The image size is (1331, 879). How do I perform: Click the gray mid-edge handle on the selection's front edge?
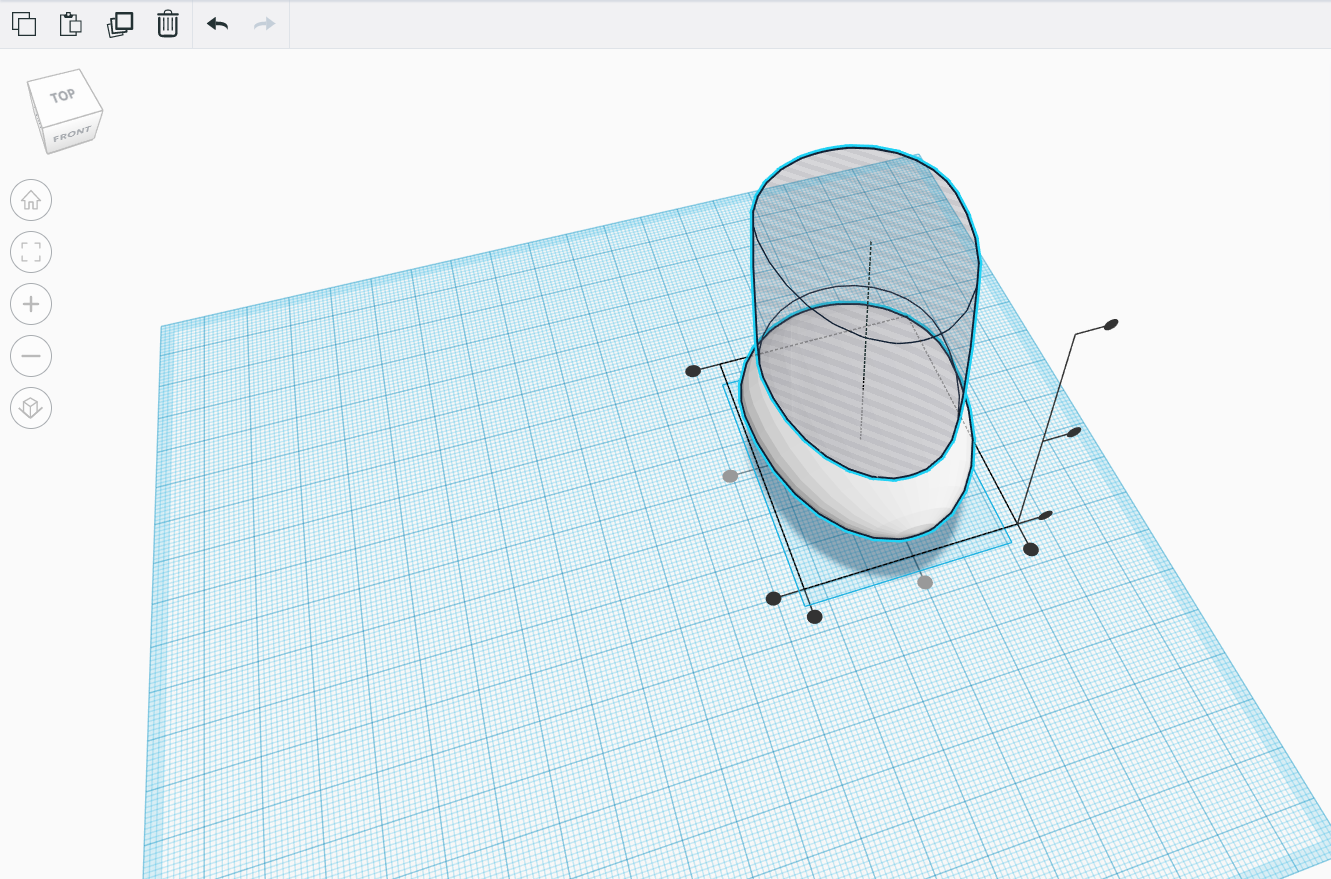coord(925,582)
